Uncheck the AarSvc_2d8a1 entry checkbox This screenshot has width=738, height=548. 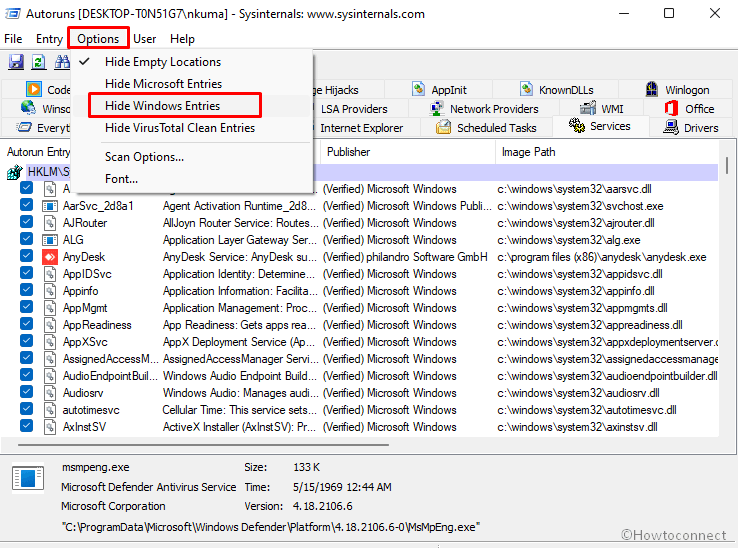pos(26,205)
